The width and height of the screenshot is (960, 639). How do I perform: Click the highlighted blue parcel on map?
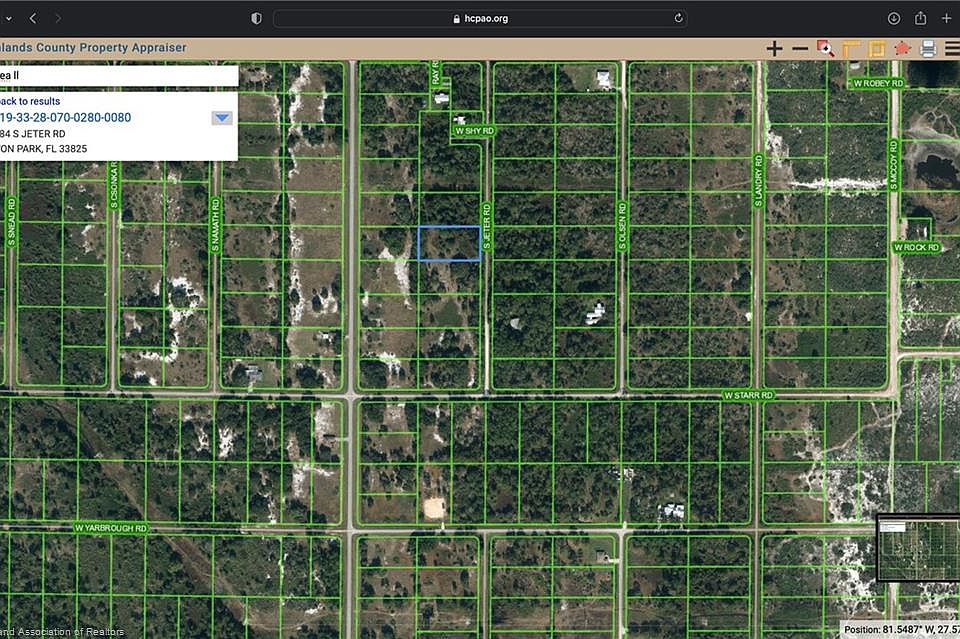449,244
